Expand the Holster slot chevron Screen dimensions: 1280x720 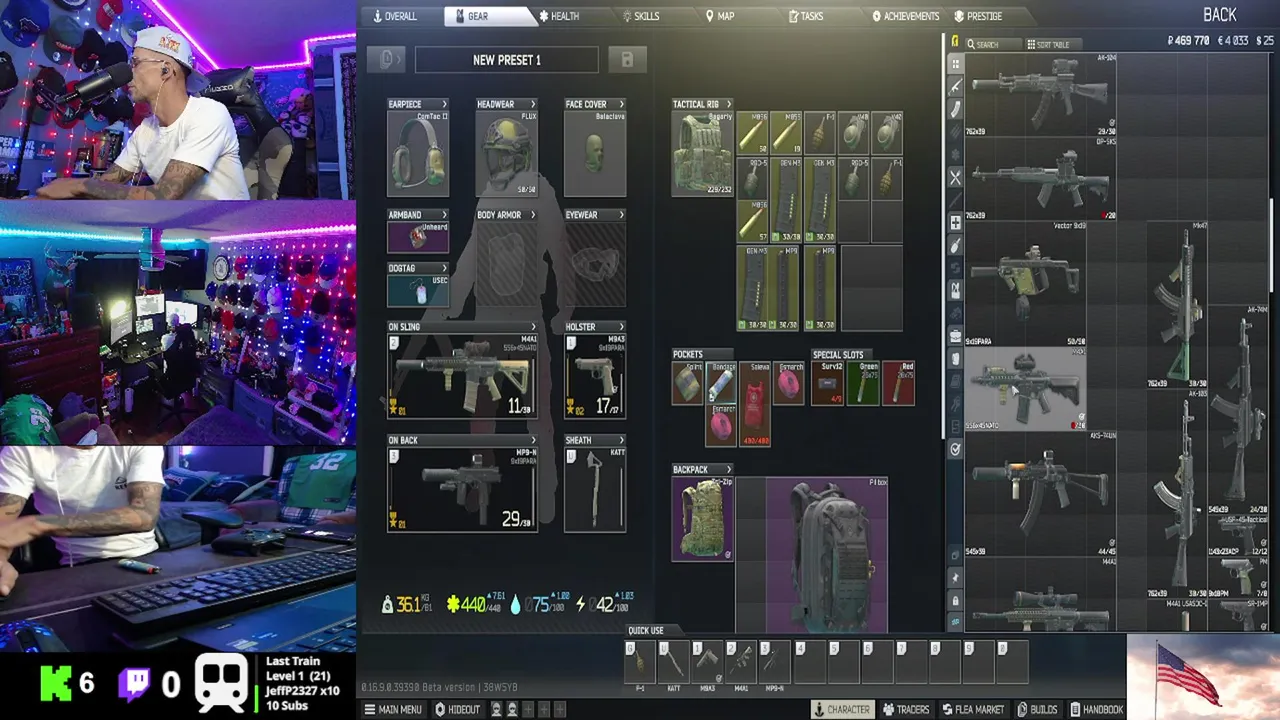621,327
